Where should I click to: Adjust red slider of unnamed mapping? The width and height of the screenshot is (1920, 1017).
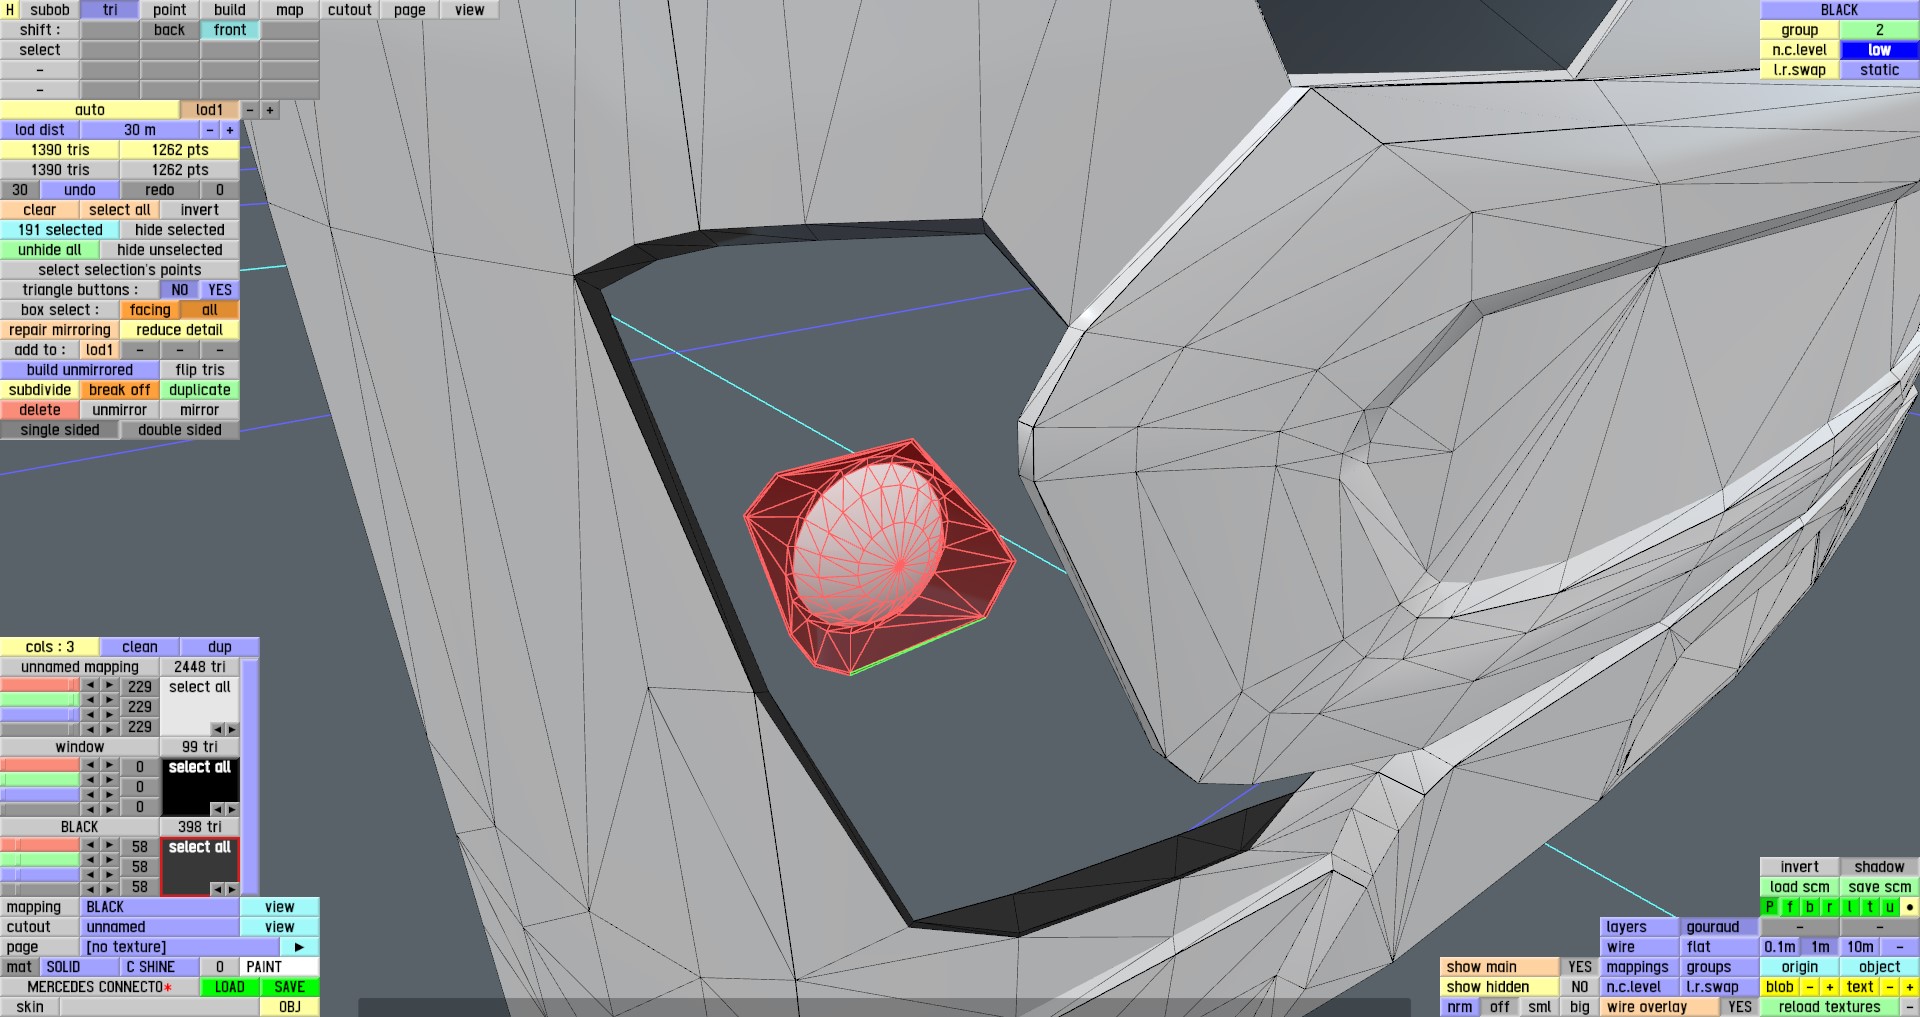click(x=40, y=685)
